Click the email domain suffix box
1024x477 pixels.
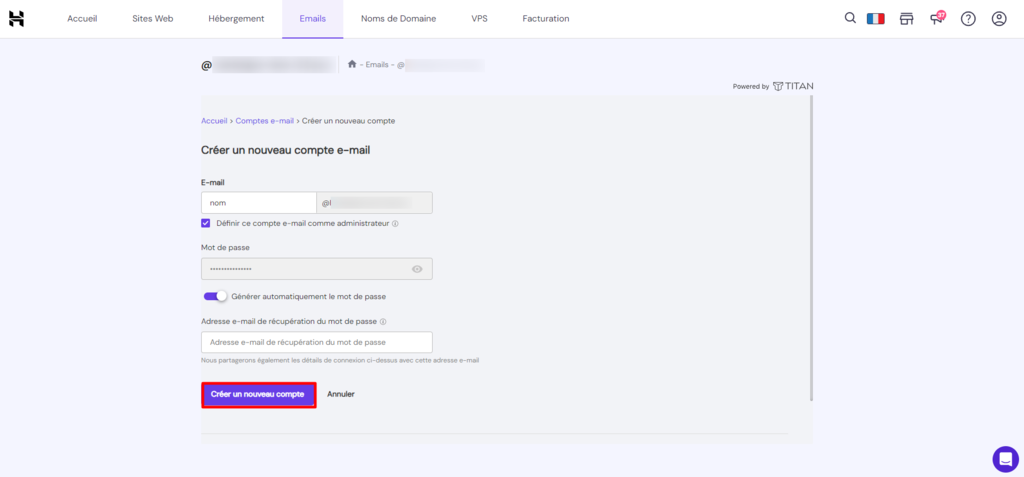pos(375,203)
